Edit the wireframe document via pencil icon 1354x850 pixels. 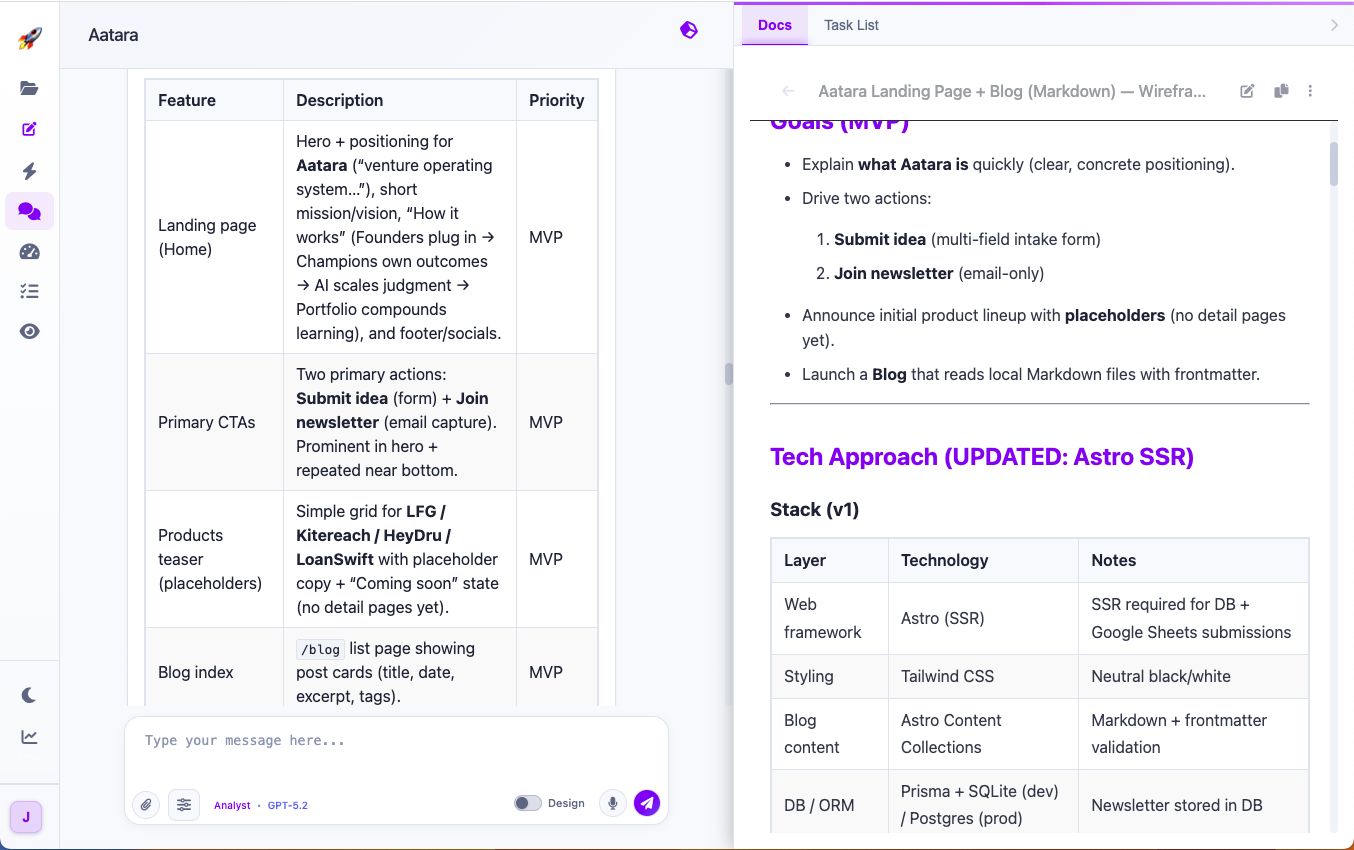[x=1247, y=91]
